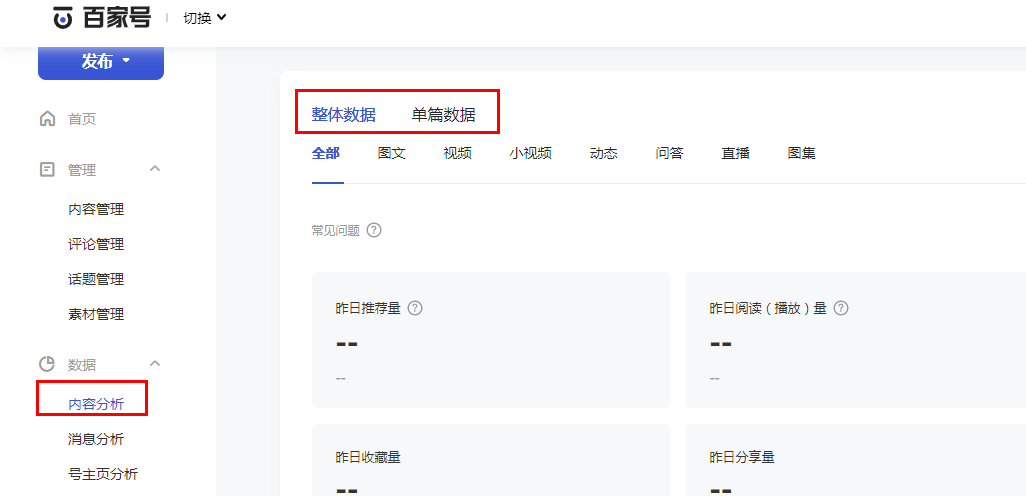Select the 问答 content tab
The height and width of the screenshot is (496, 1026).
(x=669, y=154)
